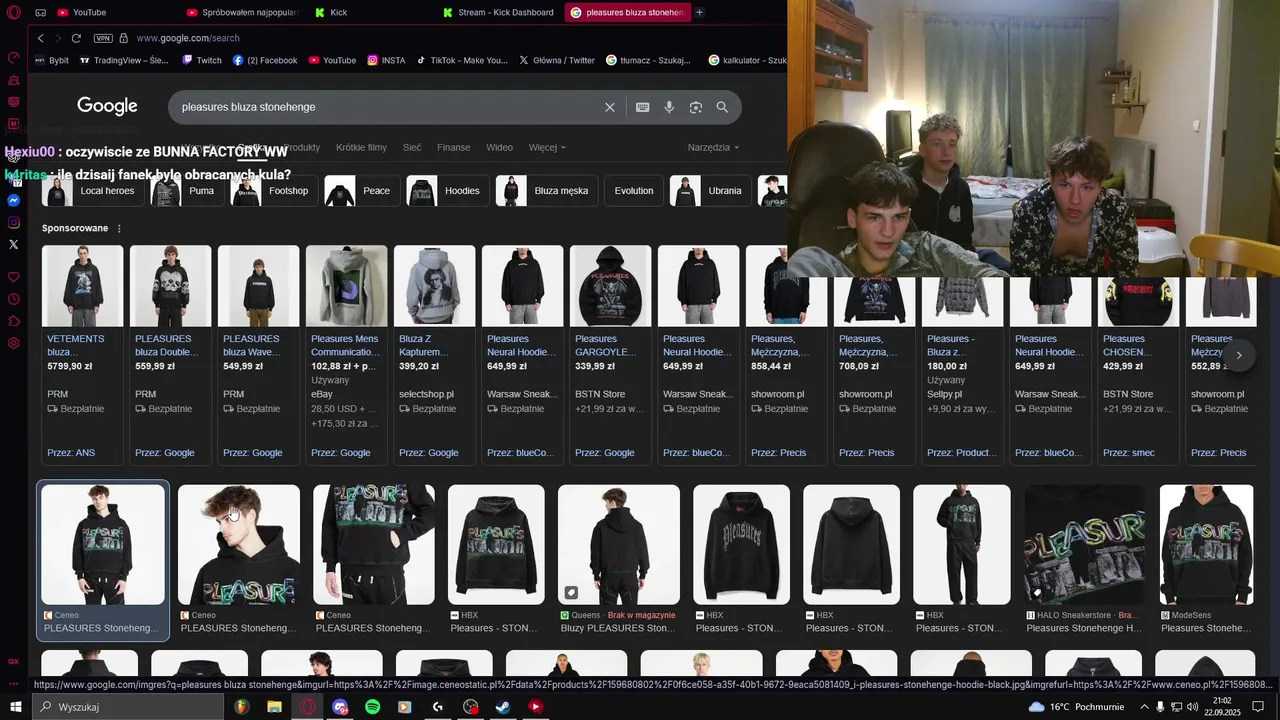Open the TradingView bookmark
The image size is (1280, 720).
(123, 60)
